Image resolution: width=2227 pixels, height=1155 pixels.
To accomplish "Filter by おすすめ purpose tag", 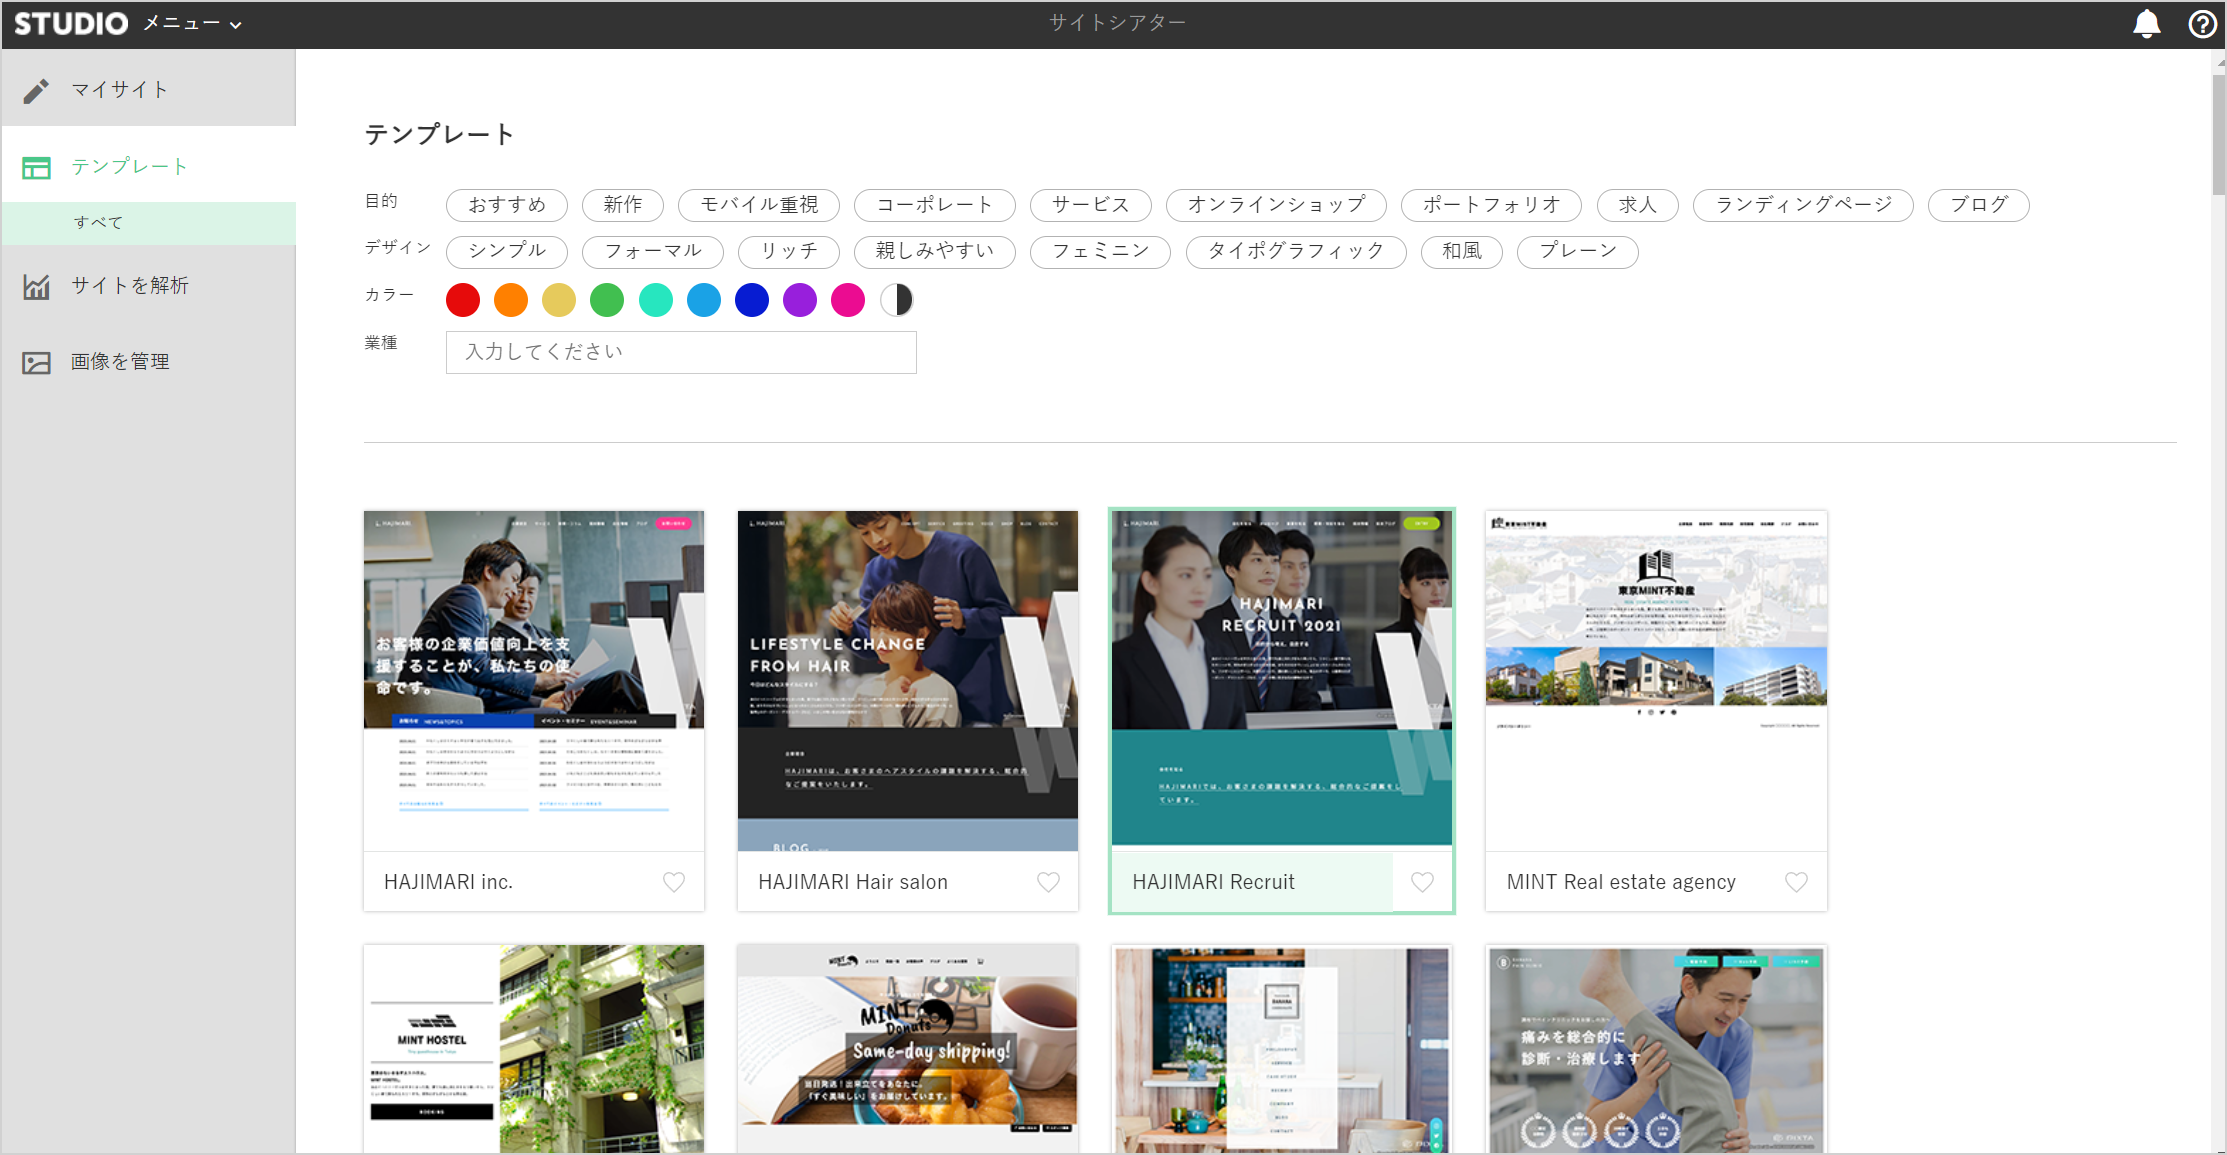I will [507, 205].
